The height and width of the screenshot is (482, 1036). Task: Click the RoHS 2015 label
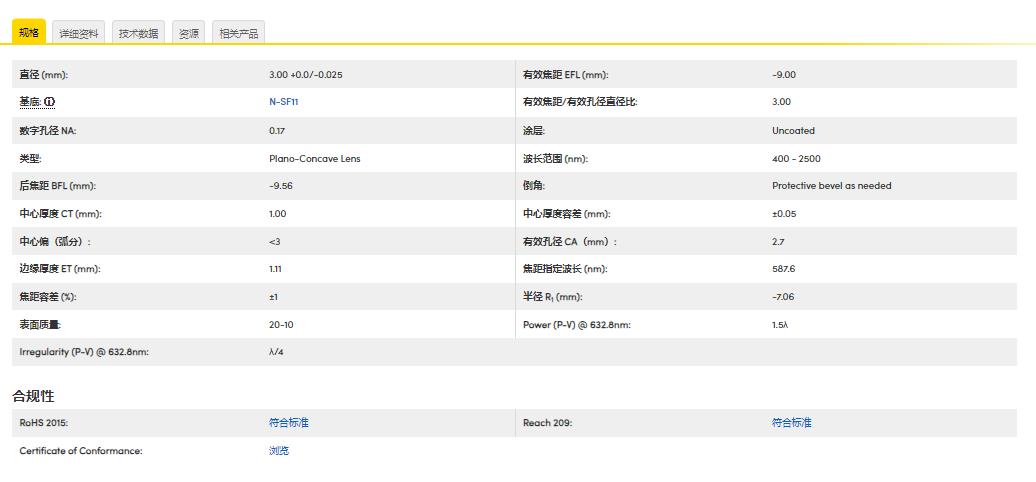[x=44, y=423]
